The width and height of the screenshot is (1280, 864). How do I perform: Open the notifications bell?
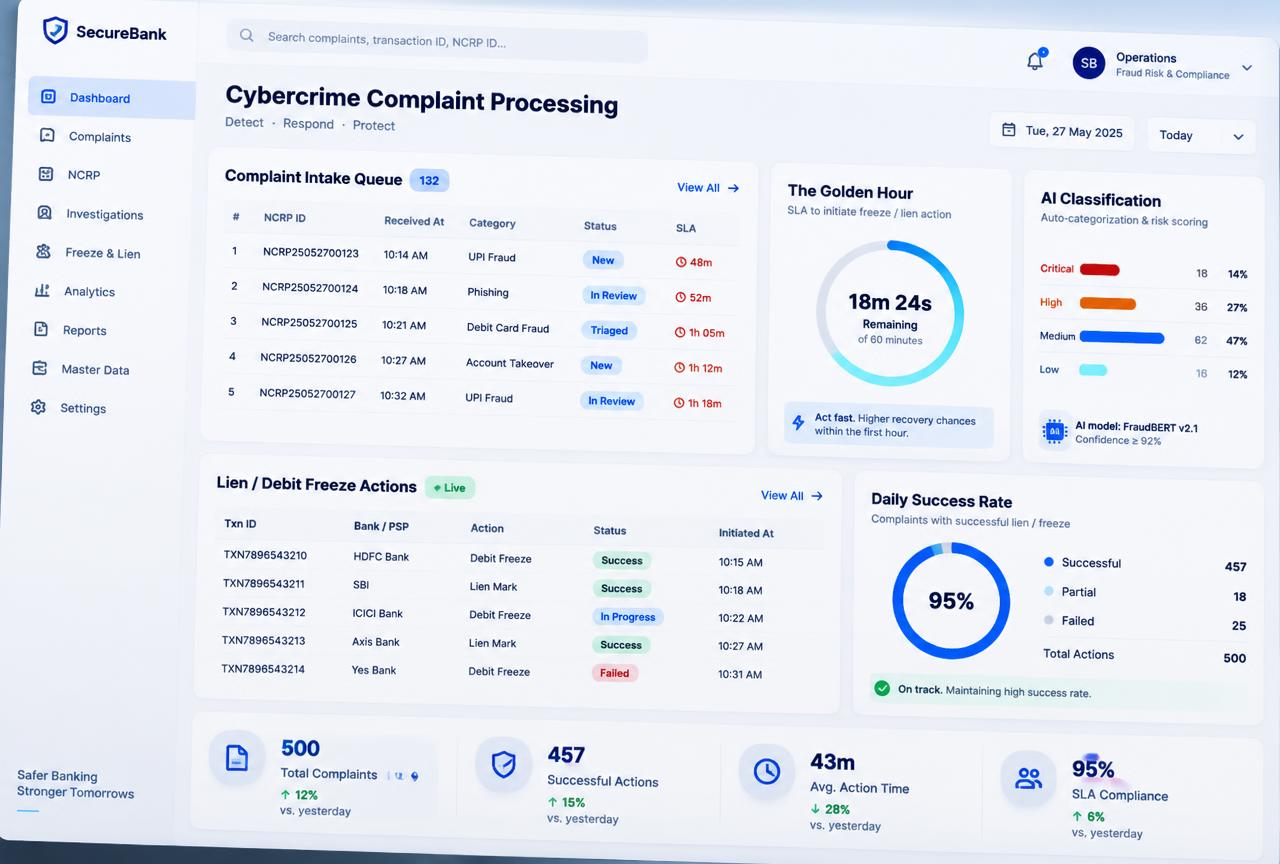[1035, 61]
